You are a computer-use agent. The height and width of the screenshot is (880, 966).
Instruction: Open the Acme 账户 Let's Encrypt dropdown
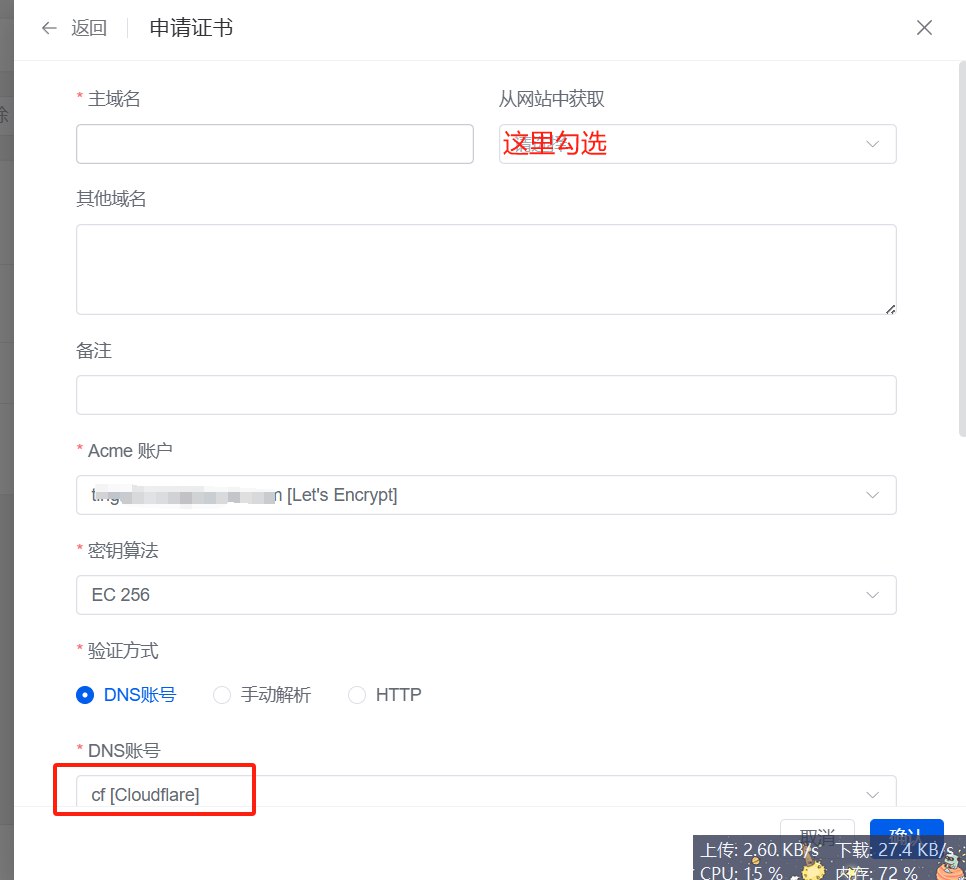pos(486,495)
